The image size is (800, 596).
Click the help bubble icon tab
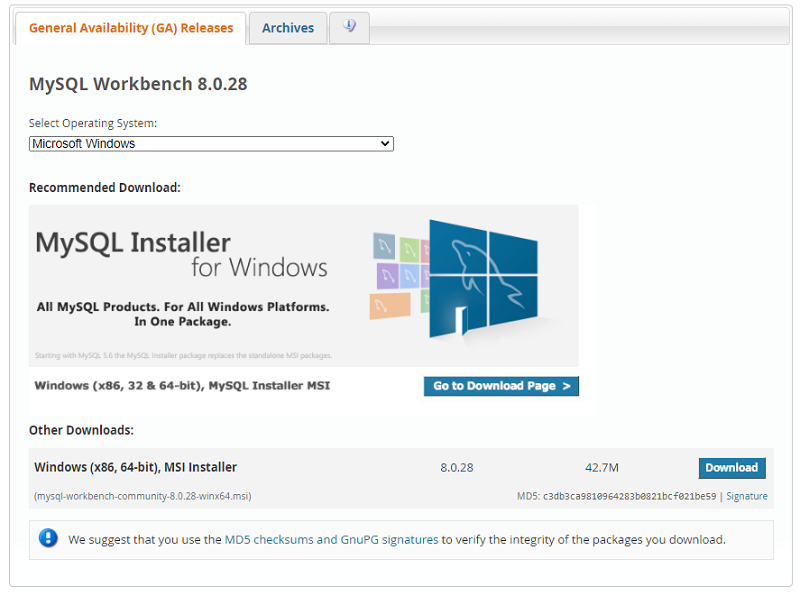pyautogui.click(x=349, y=28)
